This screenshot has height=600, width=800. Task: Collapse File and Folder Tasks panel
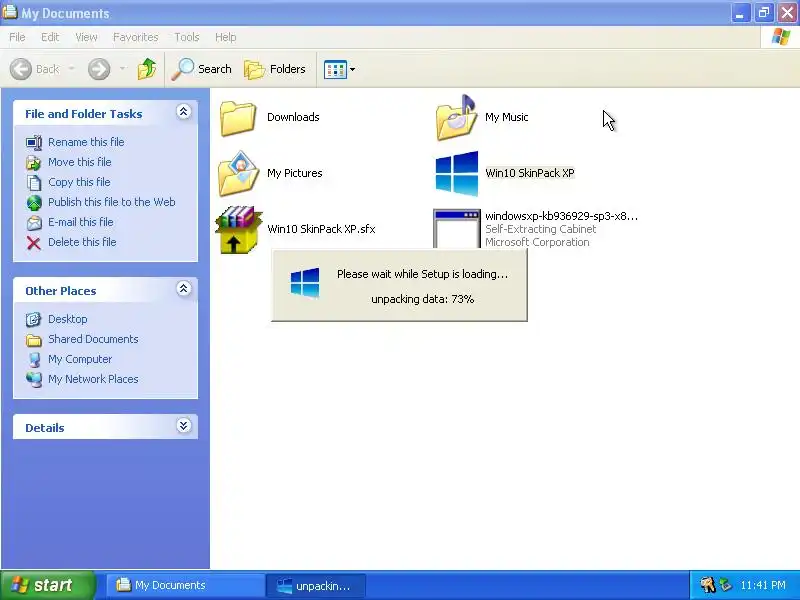(184, 112)
